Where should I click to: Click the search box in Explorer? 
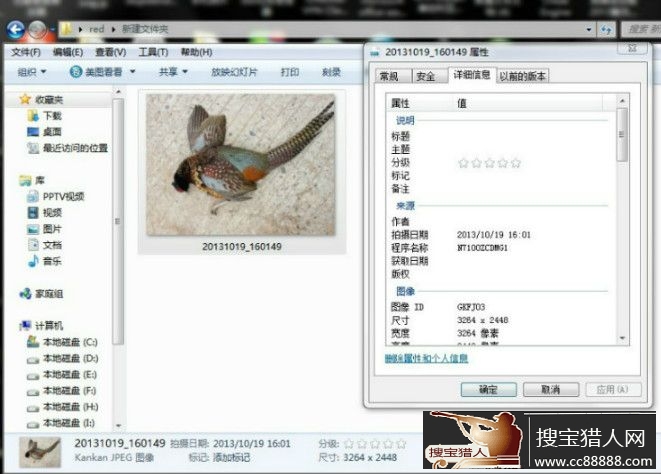point(641,30)
